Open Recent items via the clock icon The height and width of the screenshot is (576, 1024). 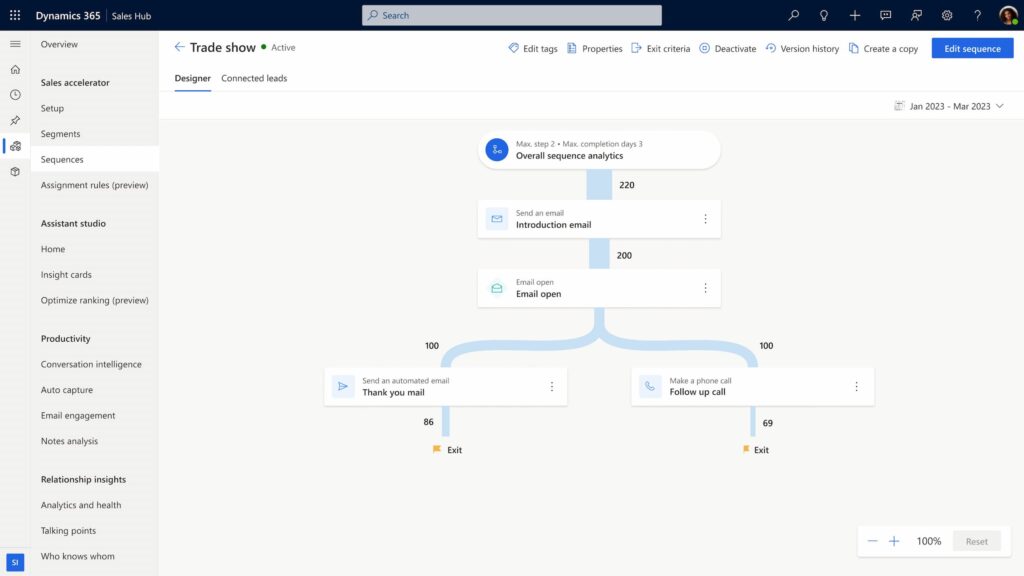14,95
